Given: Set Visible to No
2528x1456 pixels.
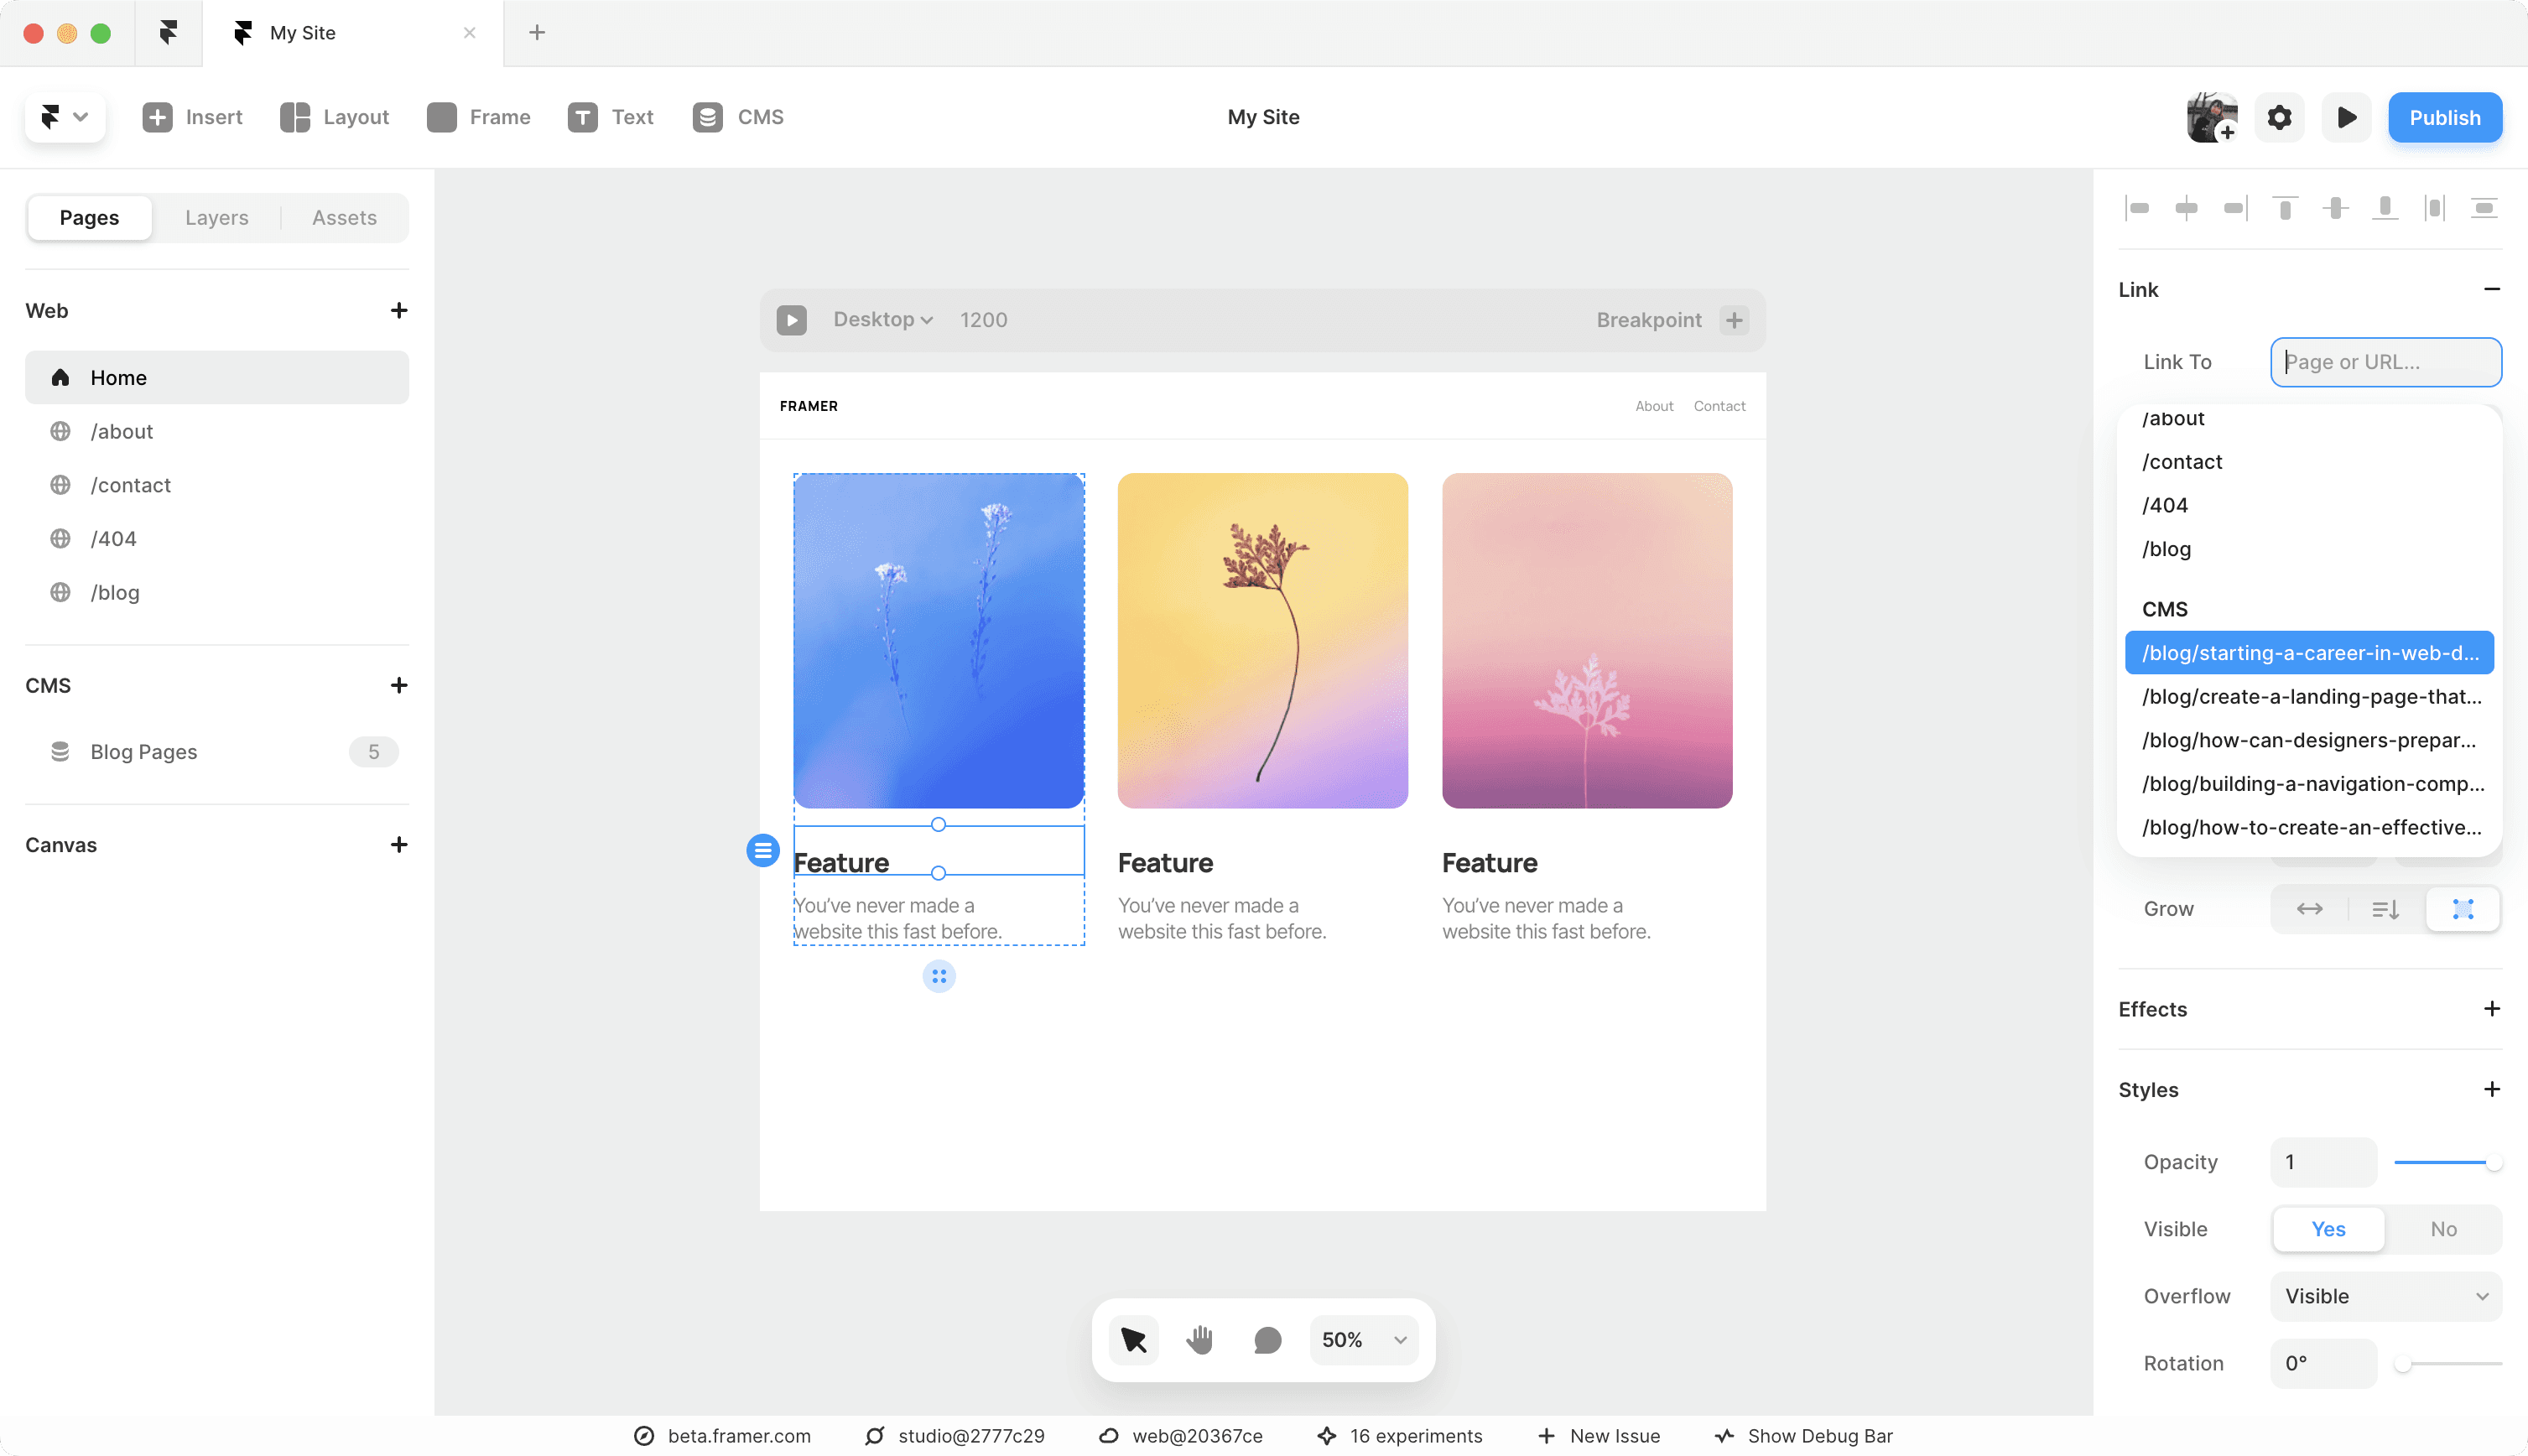Looking at the screenshot, I should coord(2443,1229).
